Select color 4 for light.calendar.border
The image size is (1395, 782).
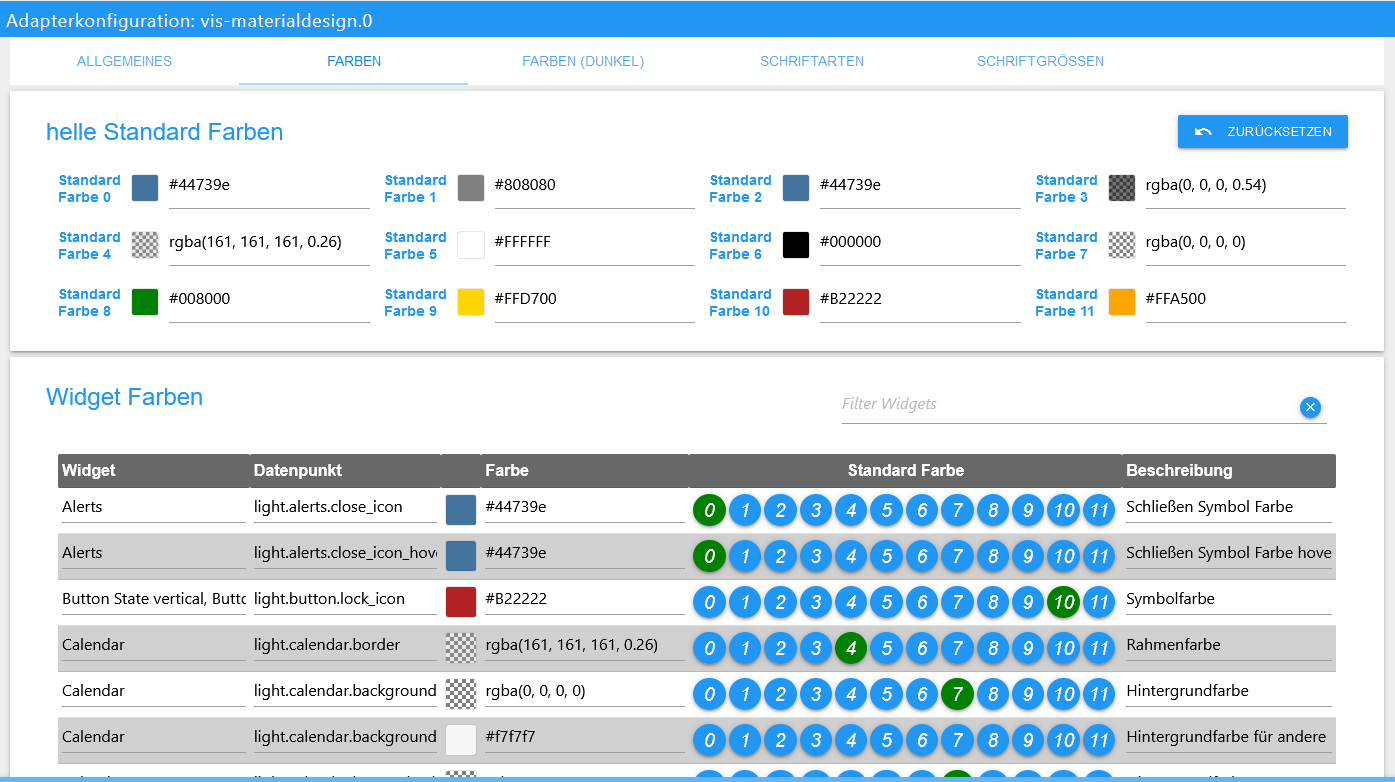851,649
